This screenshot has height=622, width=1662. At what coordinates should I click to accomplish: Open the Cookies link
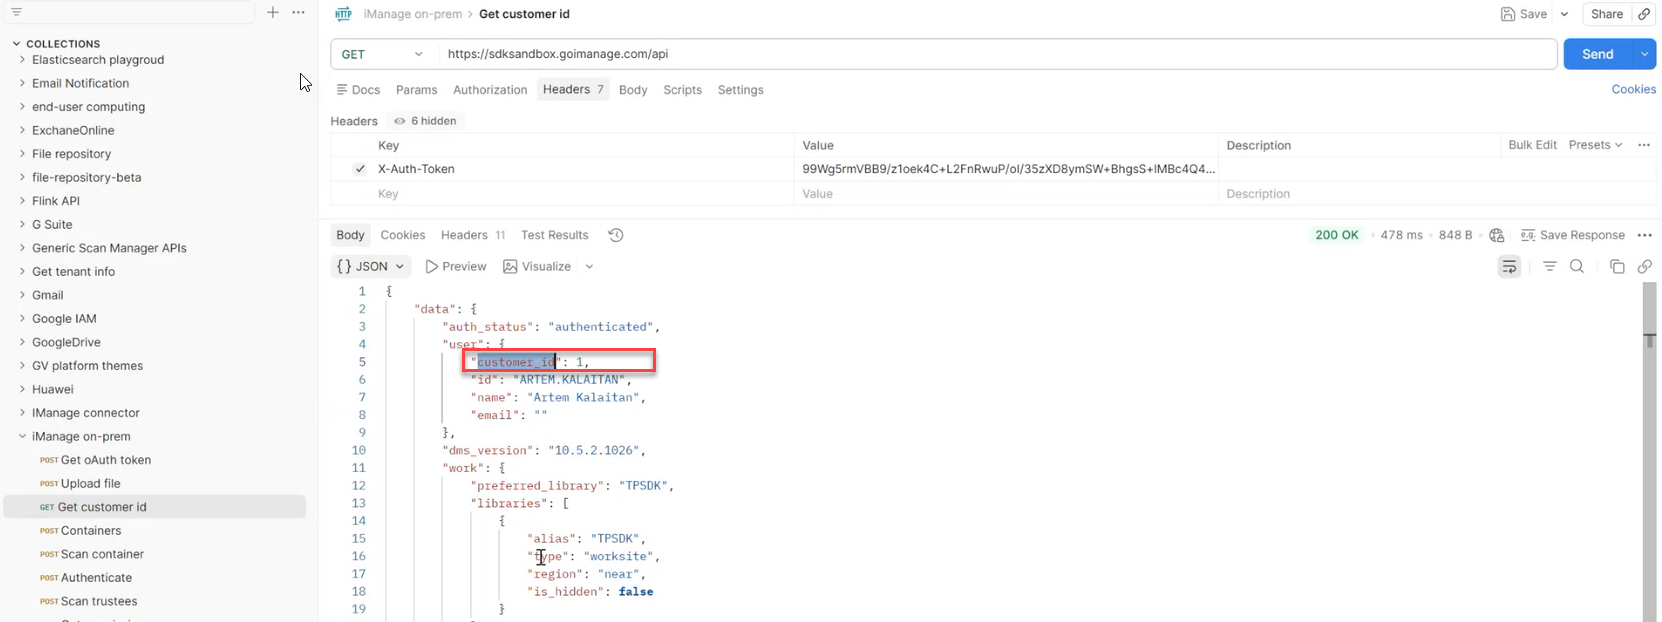click(1633, 90)
